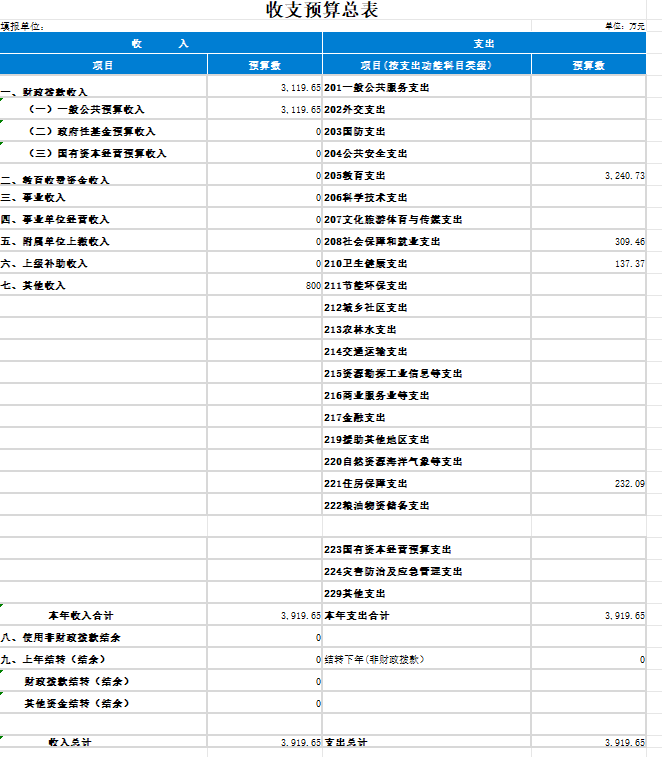Click the 221住房保障支出 amount 232.09
662x757 pixels.
click(630, 484)
